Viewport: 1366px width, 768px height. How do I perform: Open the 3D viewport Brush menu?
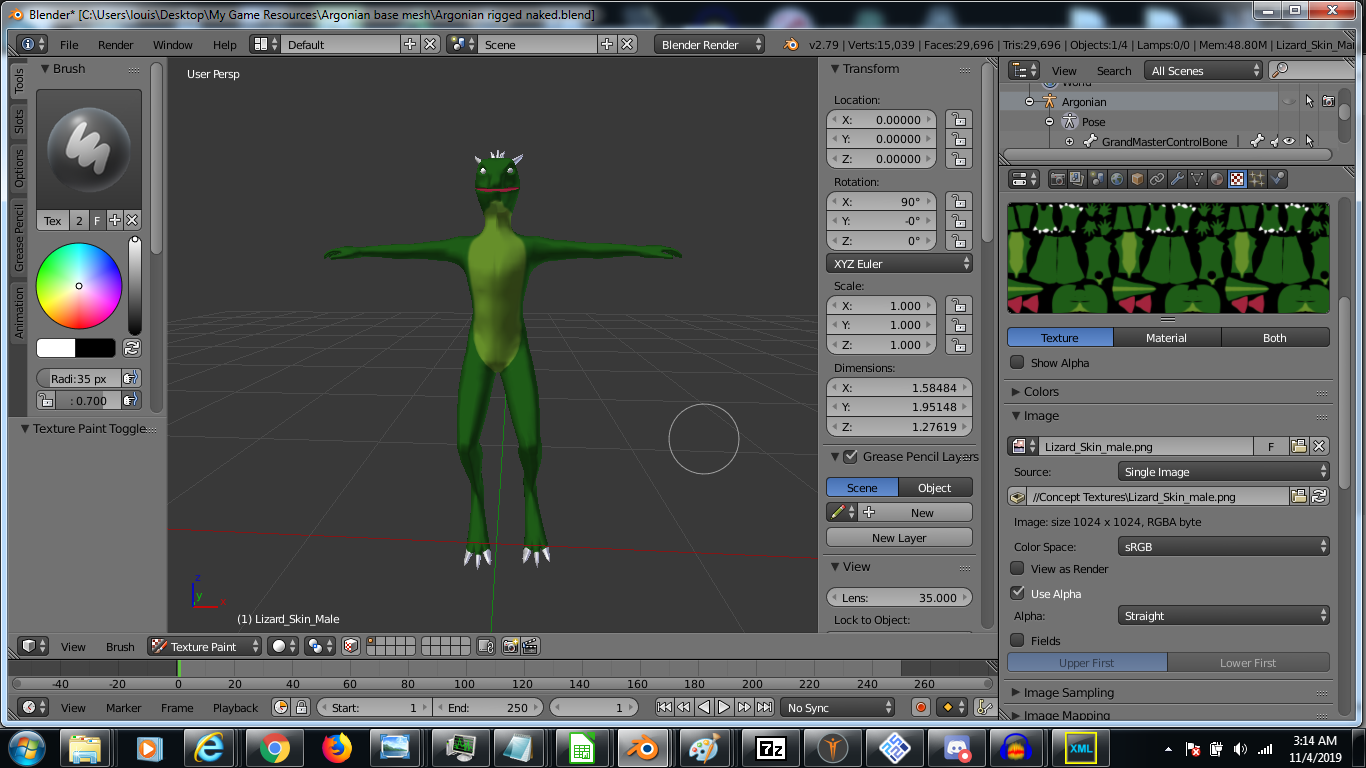click(x=120, y=646)
